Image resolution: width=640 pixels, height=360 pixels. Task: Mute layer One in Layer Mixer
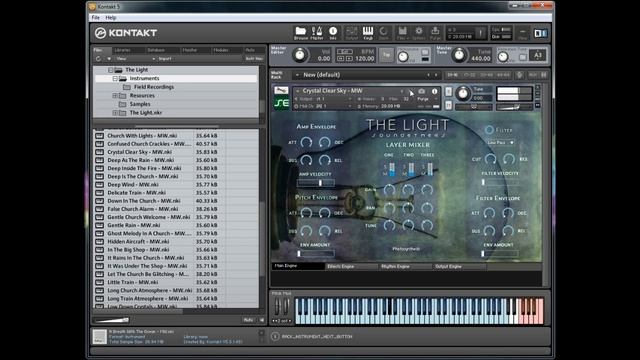385,173
